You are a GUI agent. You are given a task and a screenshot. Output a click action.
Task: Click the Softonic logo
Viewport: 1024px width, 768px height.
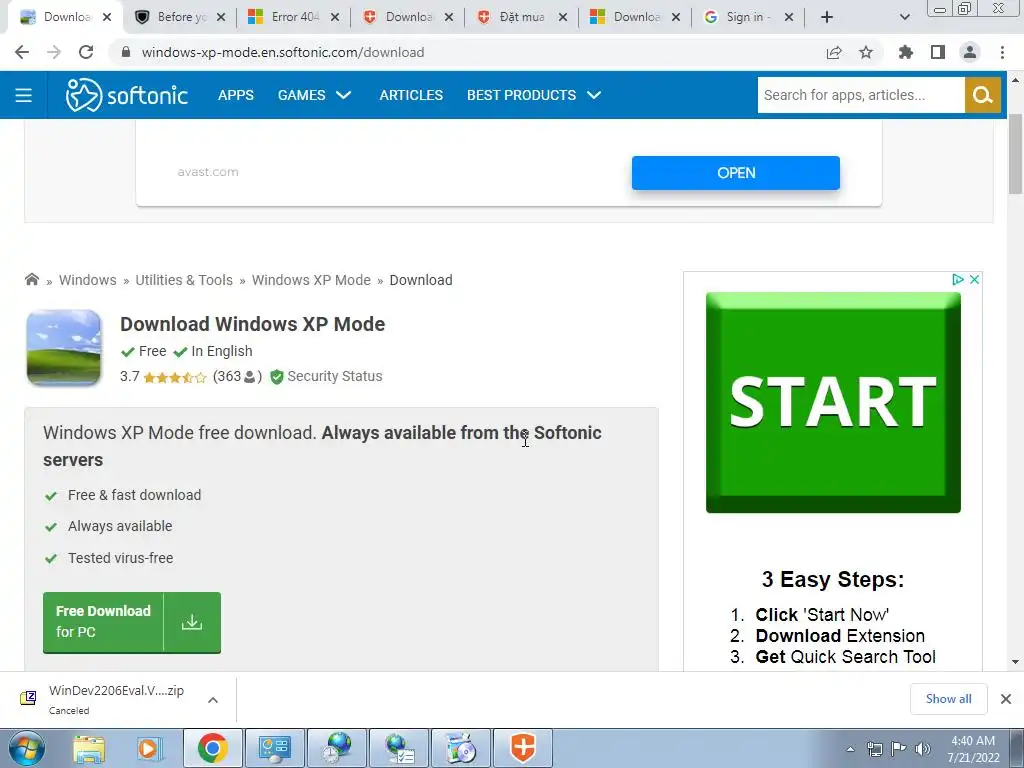coord(127,95)
